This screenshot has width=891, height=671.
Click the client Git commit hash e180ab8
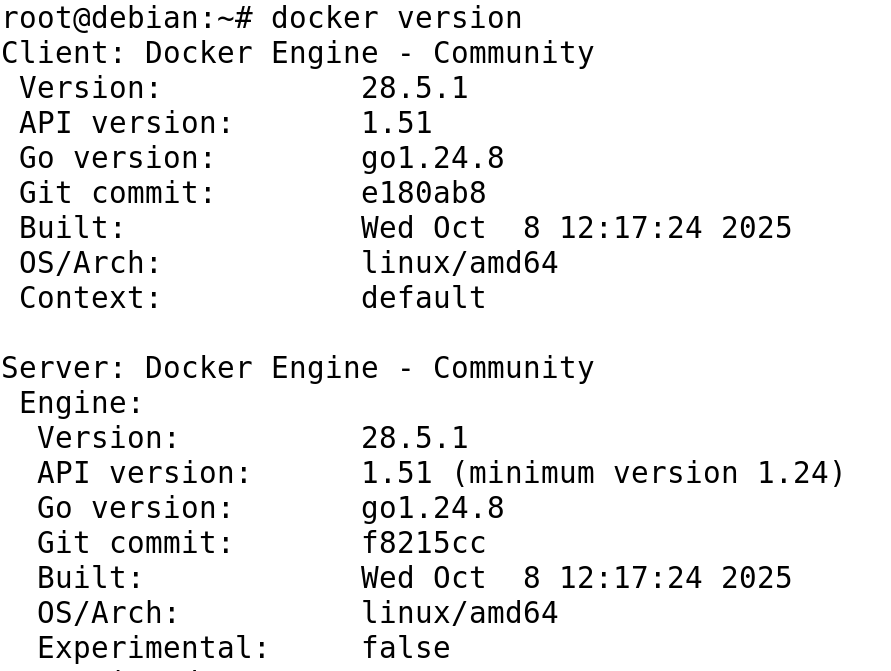(x=423, y=193)
